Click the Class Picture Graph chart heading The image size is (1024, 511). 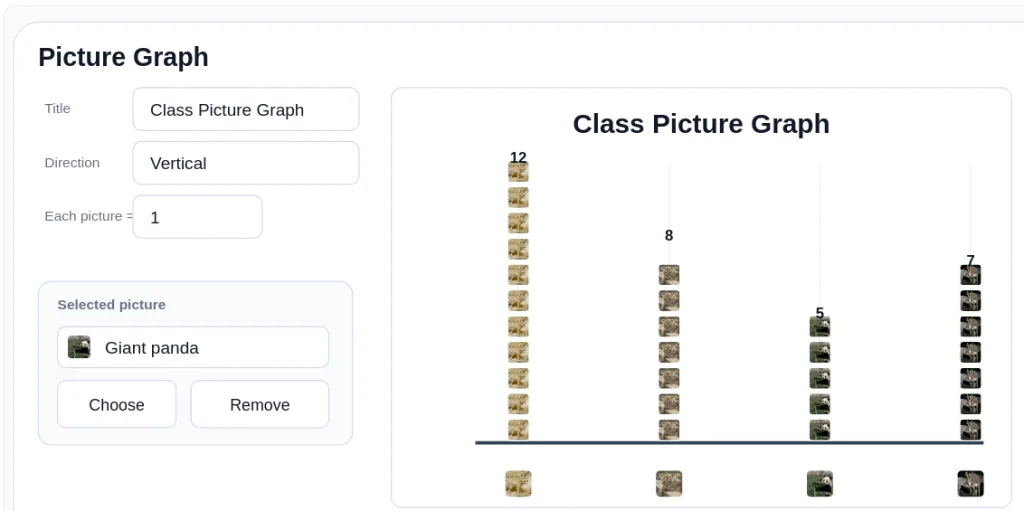click(x=701, y=124)
